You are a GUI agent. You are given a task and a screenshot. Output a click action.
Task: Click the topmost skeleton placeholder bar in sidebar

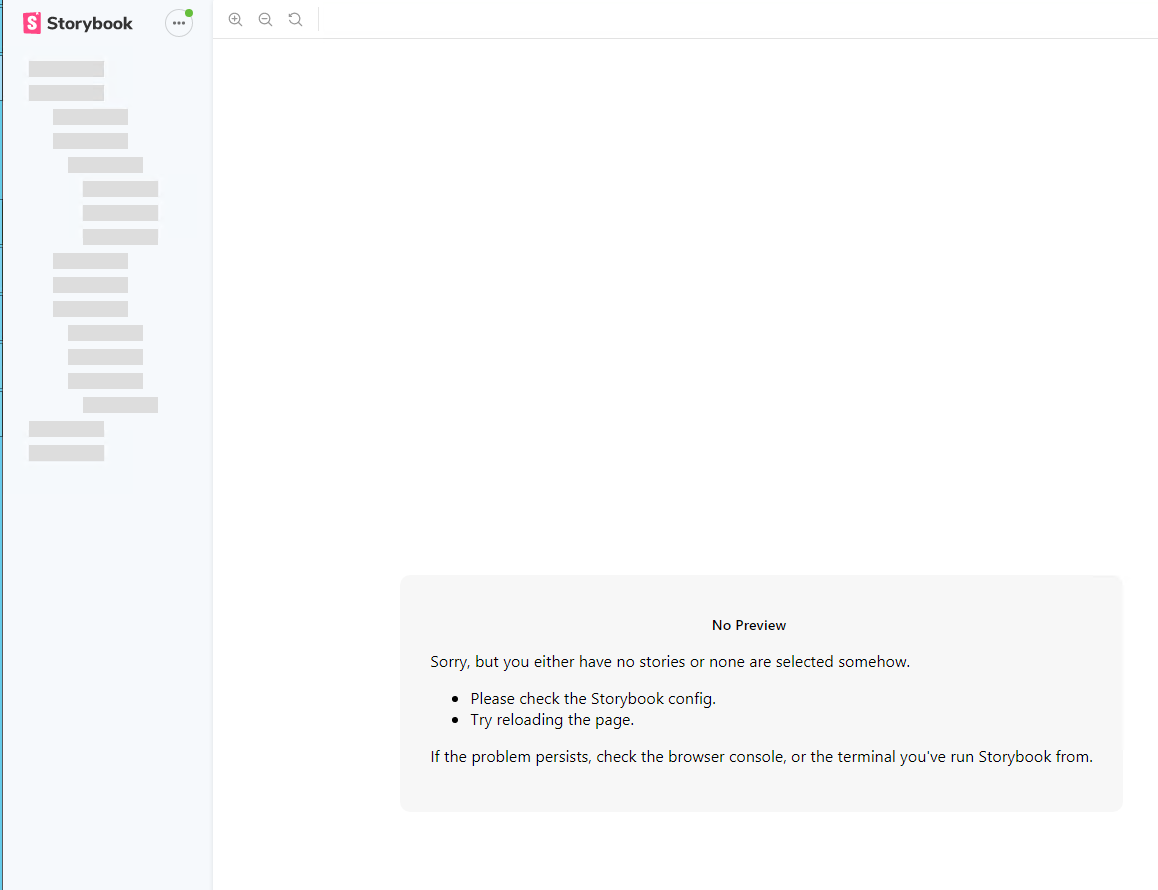(66, 68)
